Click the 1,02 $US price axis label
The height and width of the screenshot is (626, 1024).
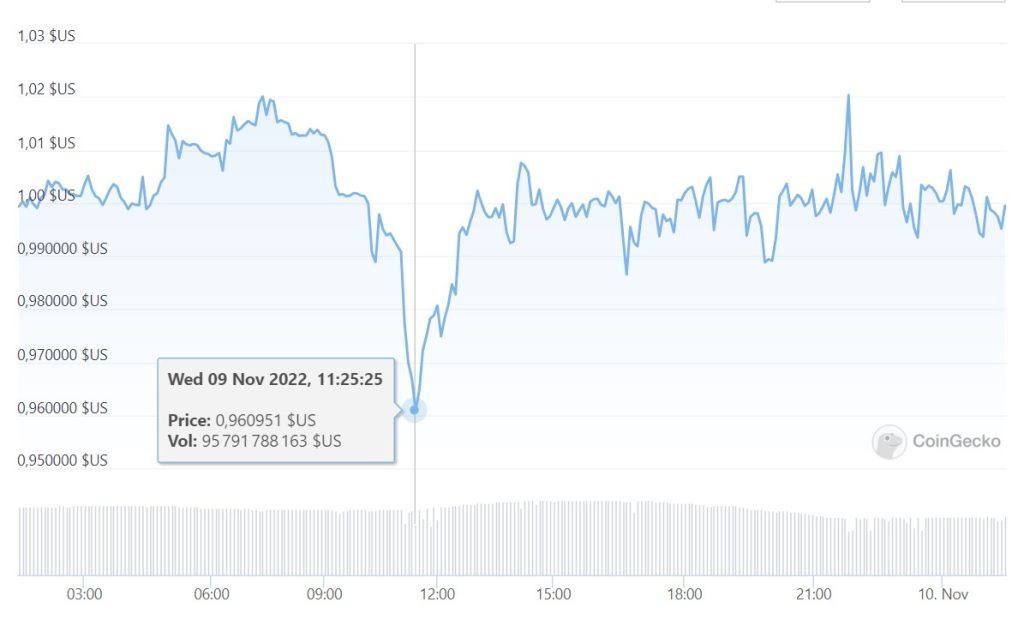click(x=46, y=89)
